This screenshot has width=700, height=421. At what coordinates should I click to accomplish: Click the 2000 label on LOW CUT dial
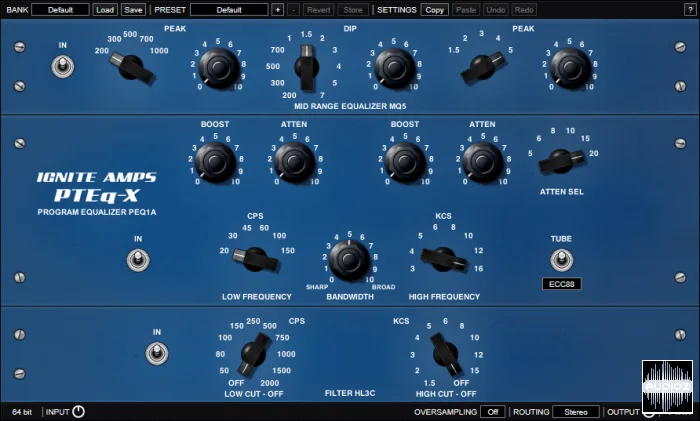tap(270, 383)
